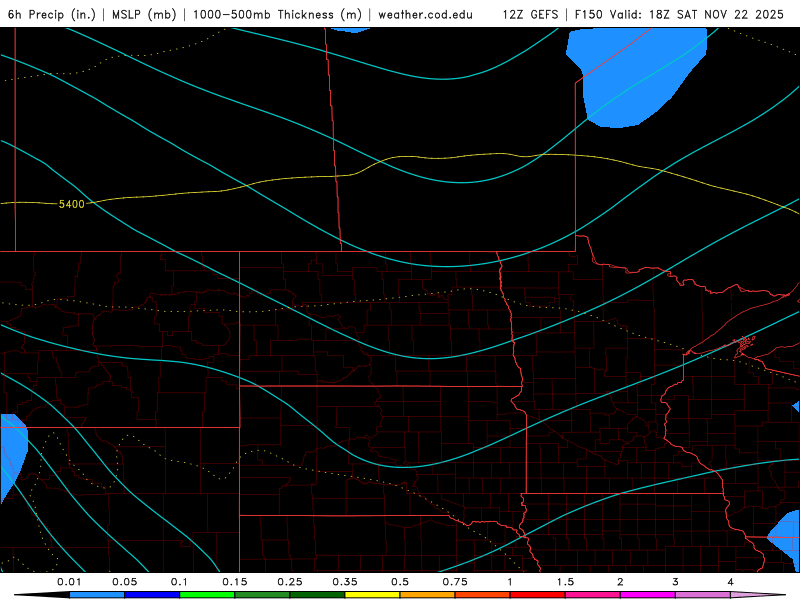This screenshot has width=800, height=600.
Task: Click the 0.35 value on the colorbar
Action: click(345, 582)
